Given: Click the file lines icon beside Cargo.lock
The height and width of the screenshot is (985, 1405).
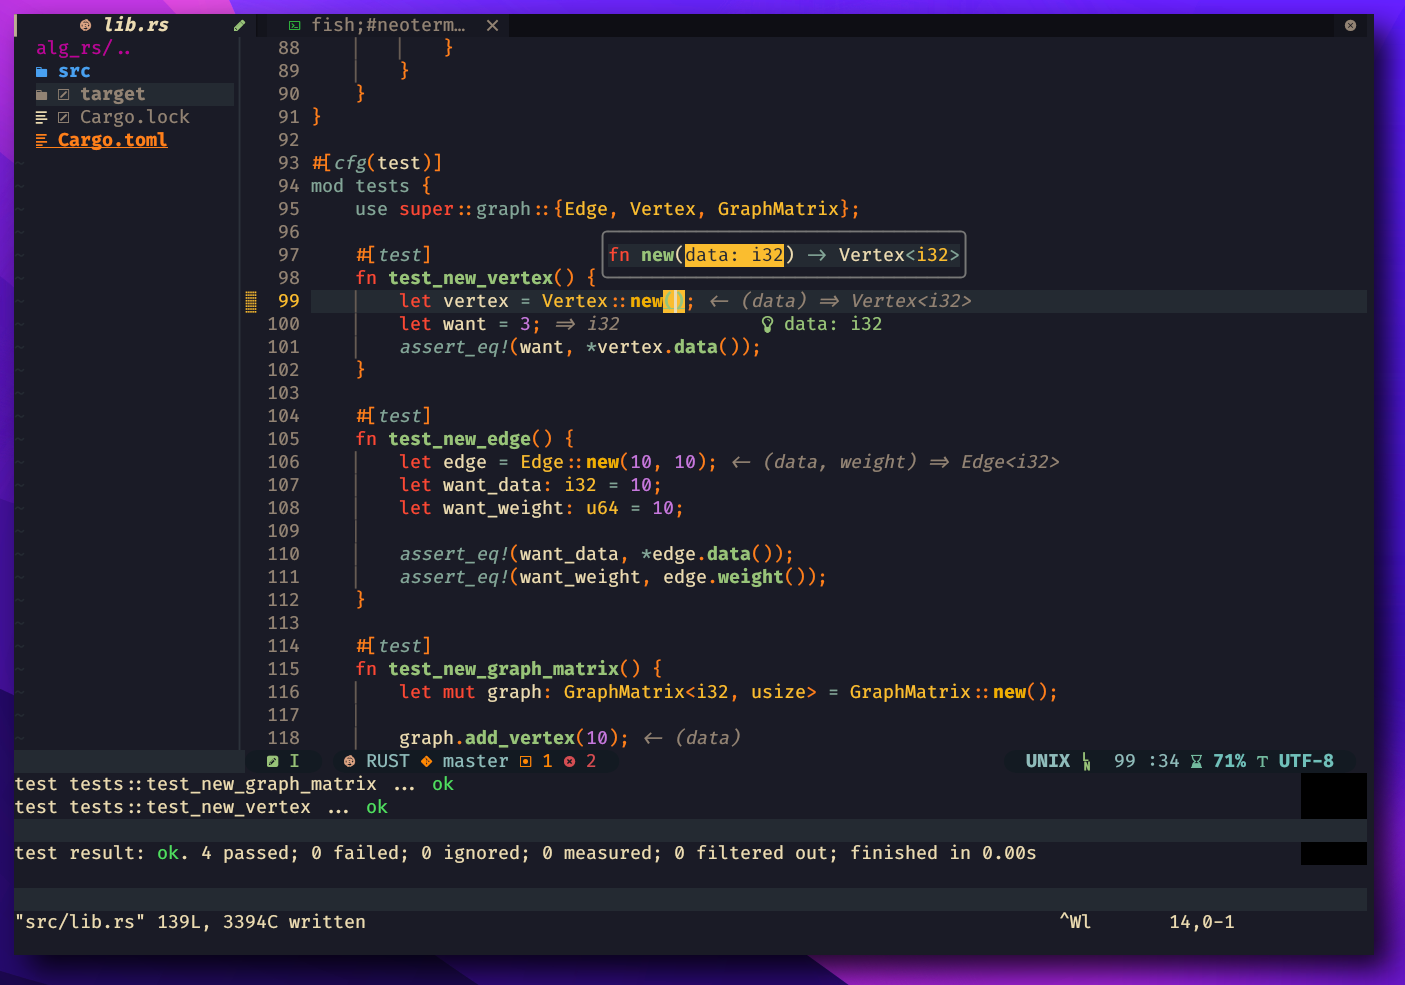Looking at the screenshot, I should (42, 118).
